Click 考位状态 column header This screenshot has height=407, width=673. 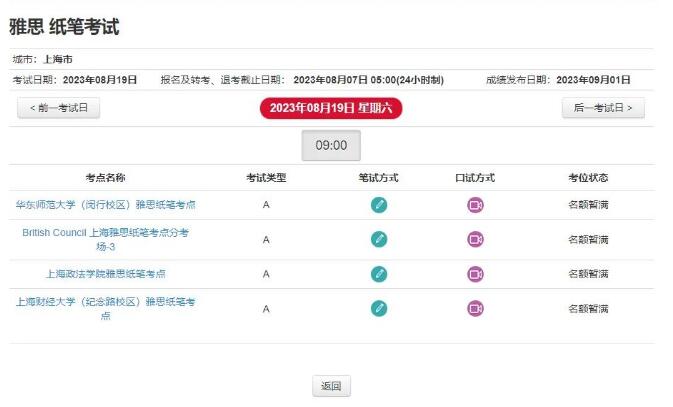pos(588,178)
